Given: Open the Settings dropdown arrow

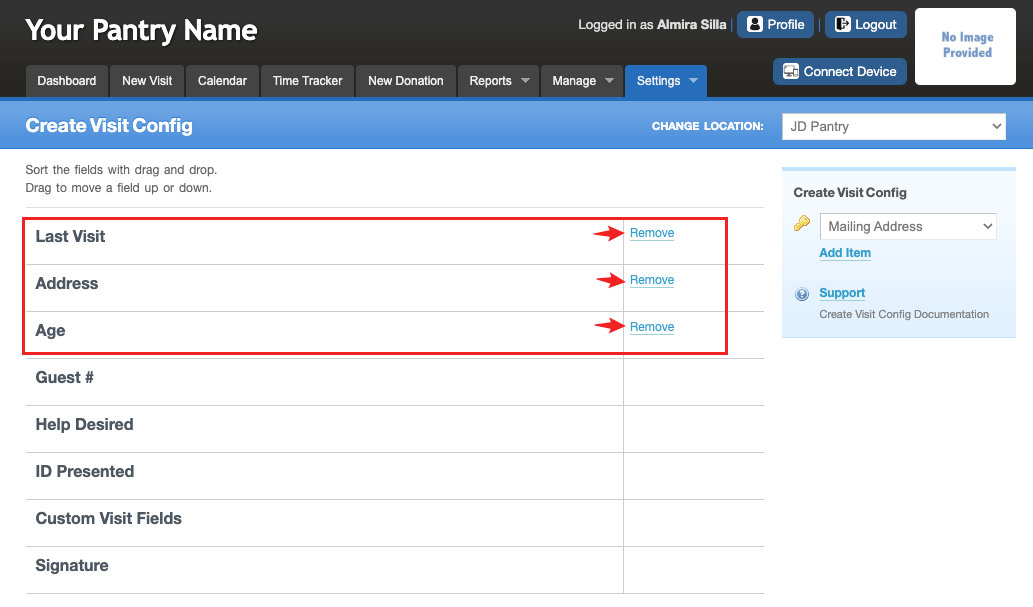Looking at the screenshot, I should 693,80.
